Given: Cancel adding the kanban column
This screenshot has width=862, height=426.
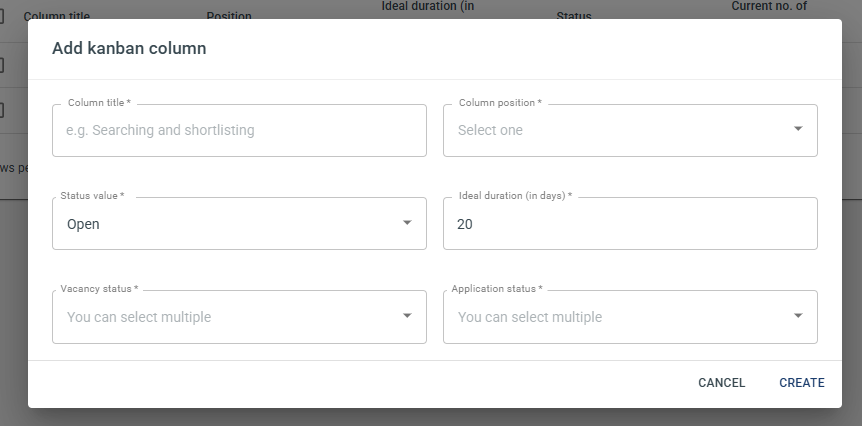Looking at the screenshot, I should point(721,383).
